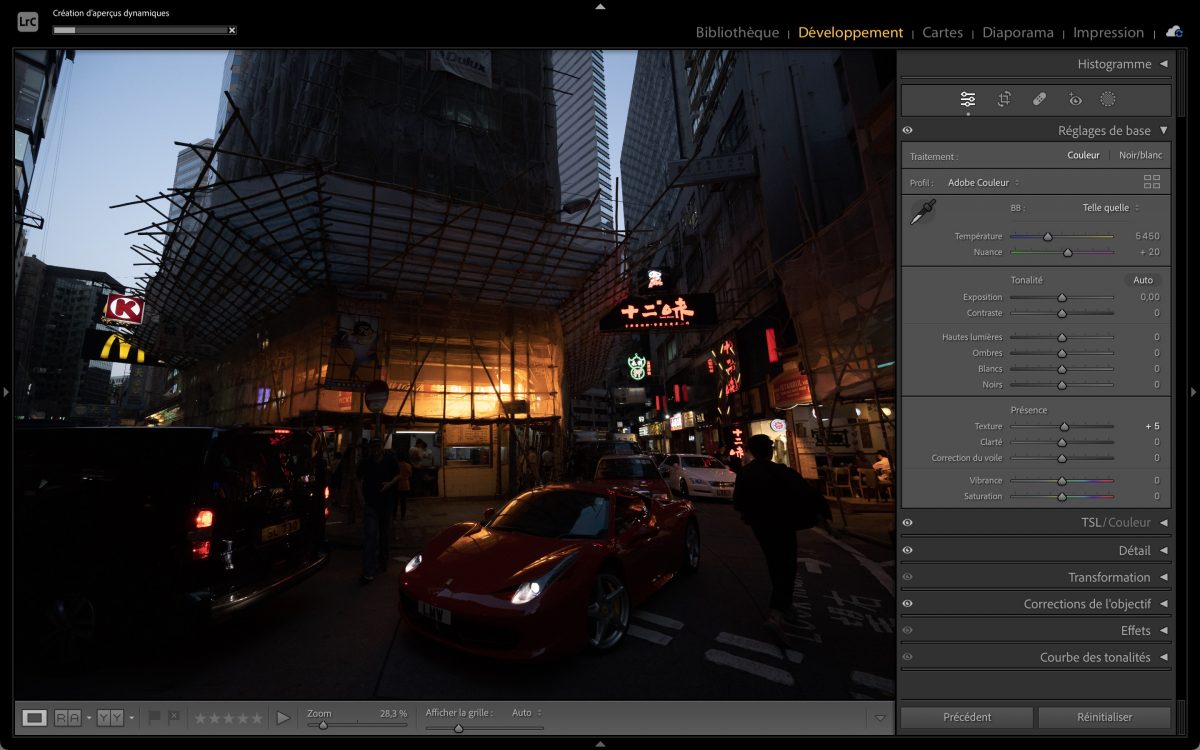Pick the white balance eyedropper
1200x750 pixels.
922,212
